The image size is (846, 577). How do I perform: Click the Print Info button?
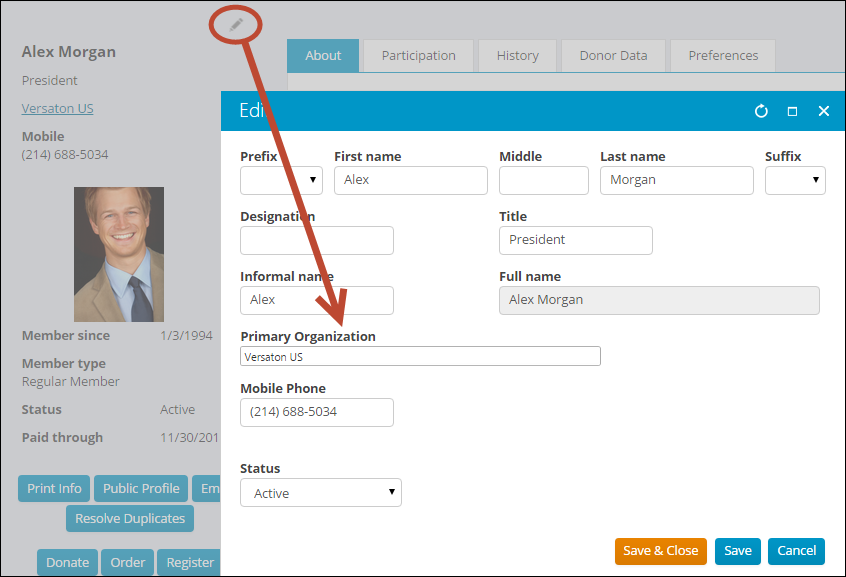point(54,488)
